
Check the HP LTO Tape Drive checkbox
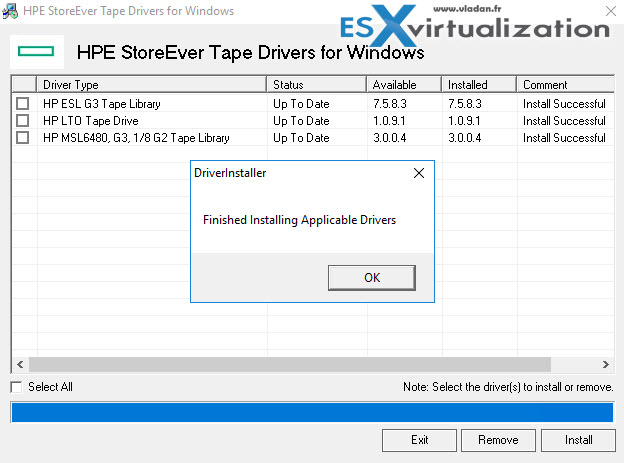[x=23, y=121]
